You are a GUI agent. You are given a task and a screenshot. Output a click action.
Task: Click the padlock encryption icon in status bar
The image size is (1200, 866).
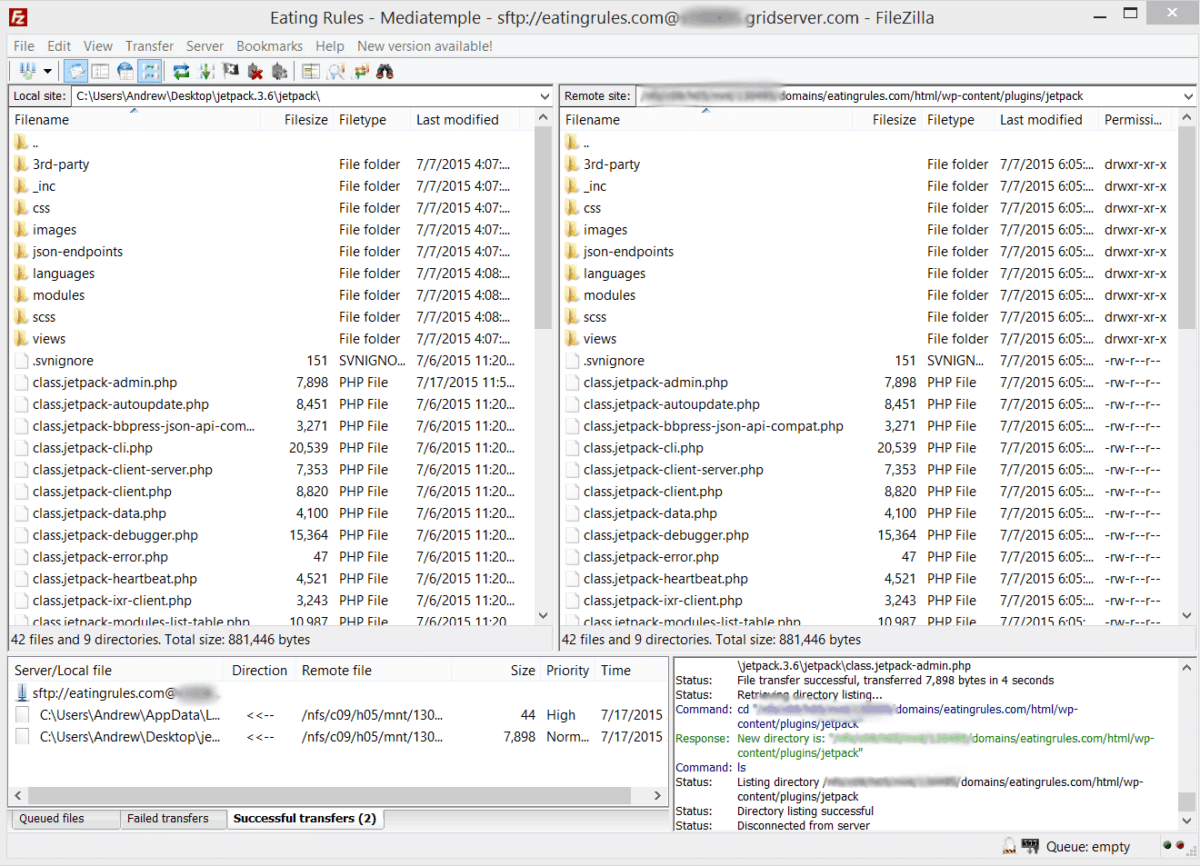[1010, 847]
